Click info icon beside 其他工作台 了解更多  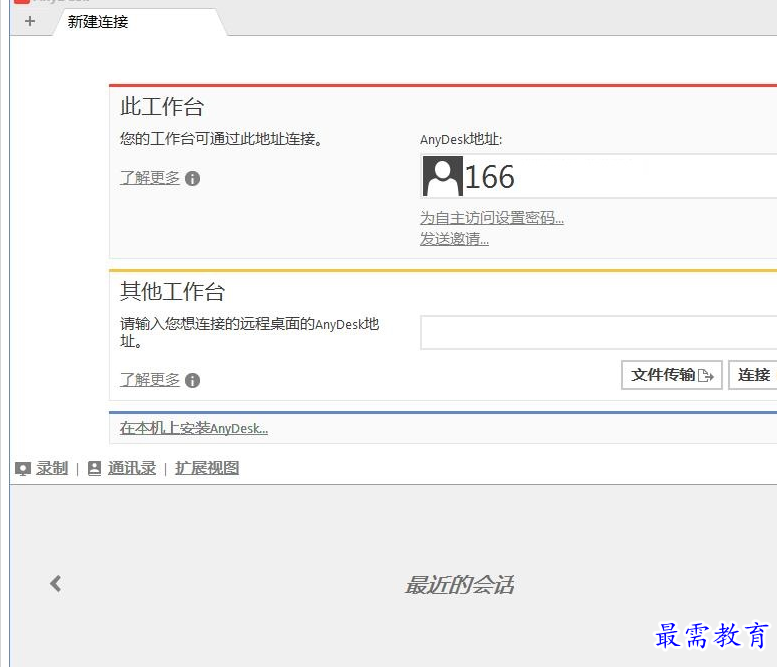(x=192, y=380)
